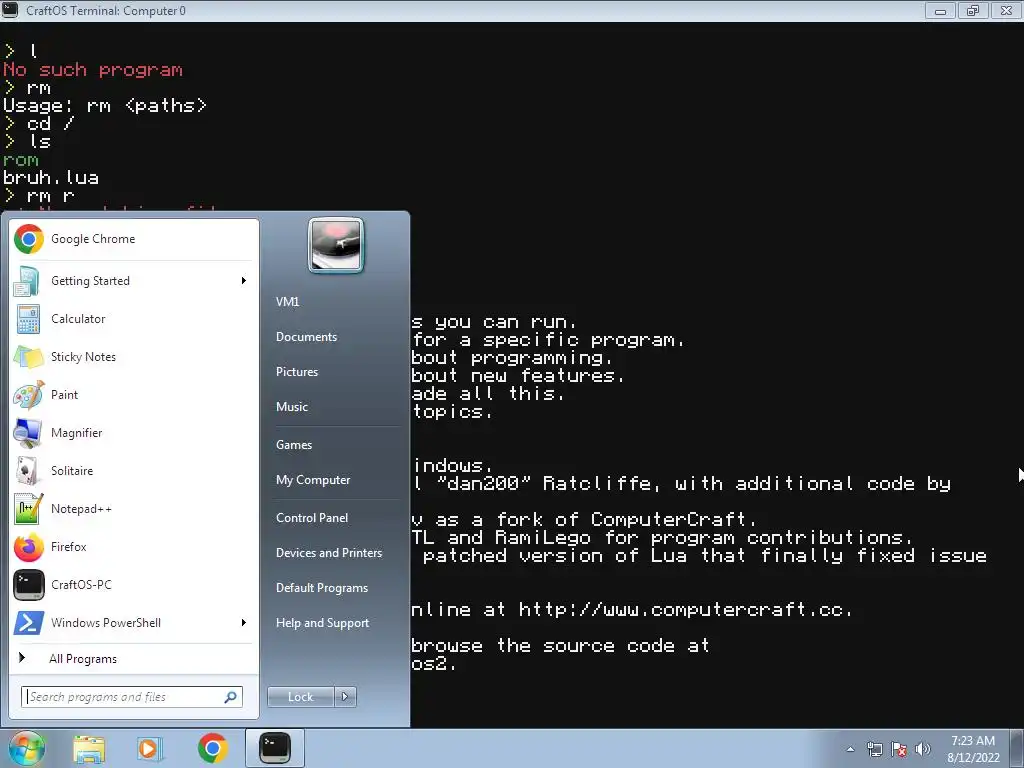The height and width of the screenshot is (768, 1024).
Task: Click the user account picture
Action: [336, 245]
